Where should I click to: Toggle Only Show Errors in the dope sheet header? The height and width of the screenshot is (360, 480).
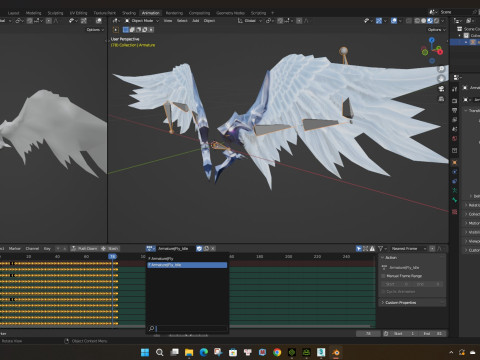372,249
